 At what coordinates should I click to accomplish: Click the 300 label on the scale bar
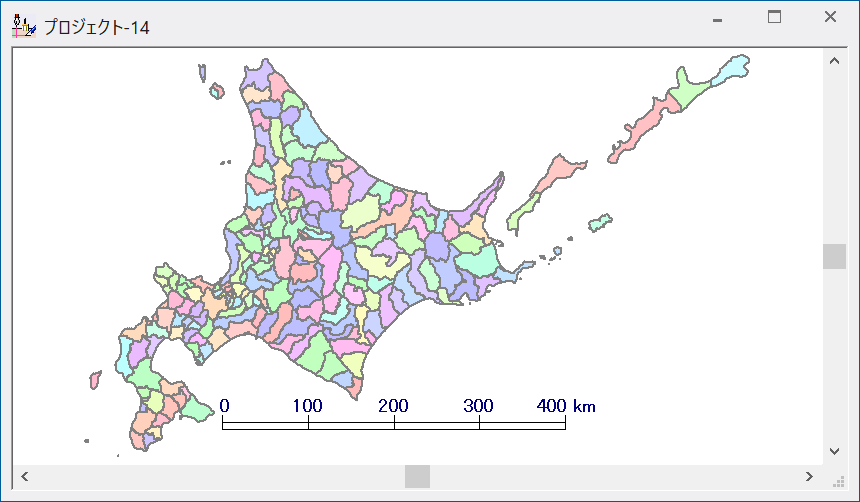[478, 406]
